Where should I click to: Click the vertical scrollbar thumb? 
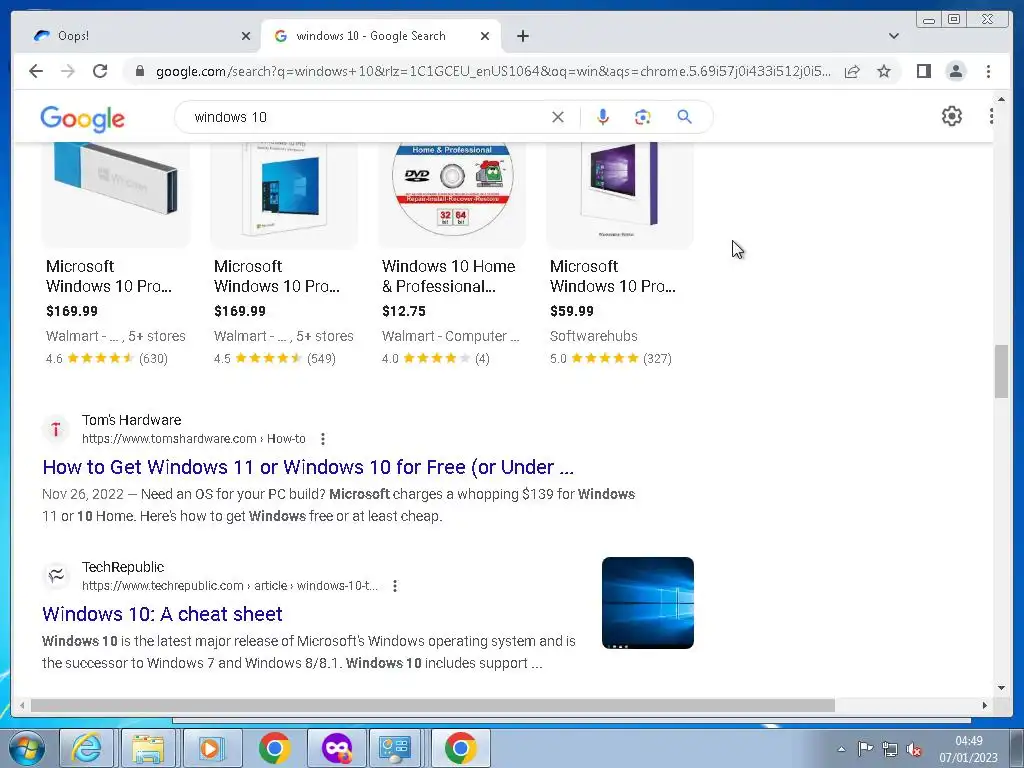(1001, 371)
